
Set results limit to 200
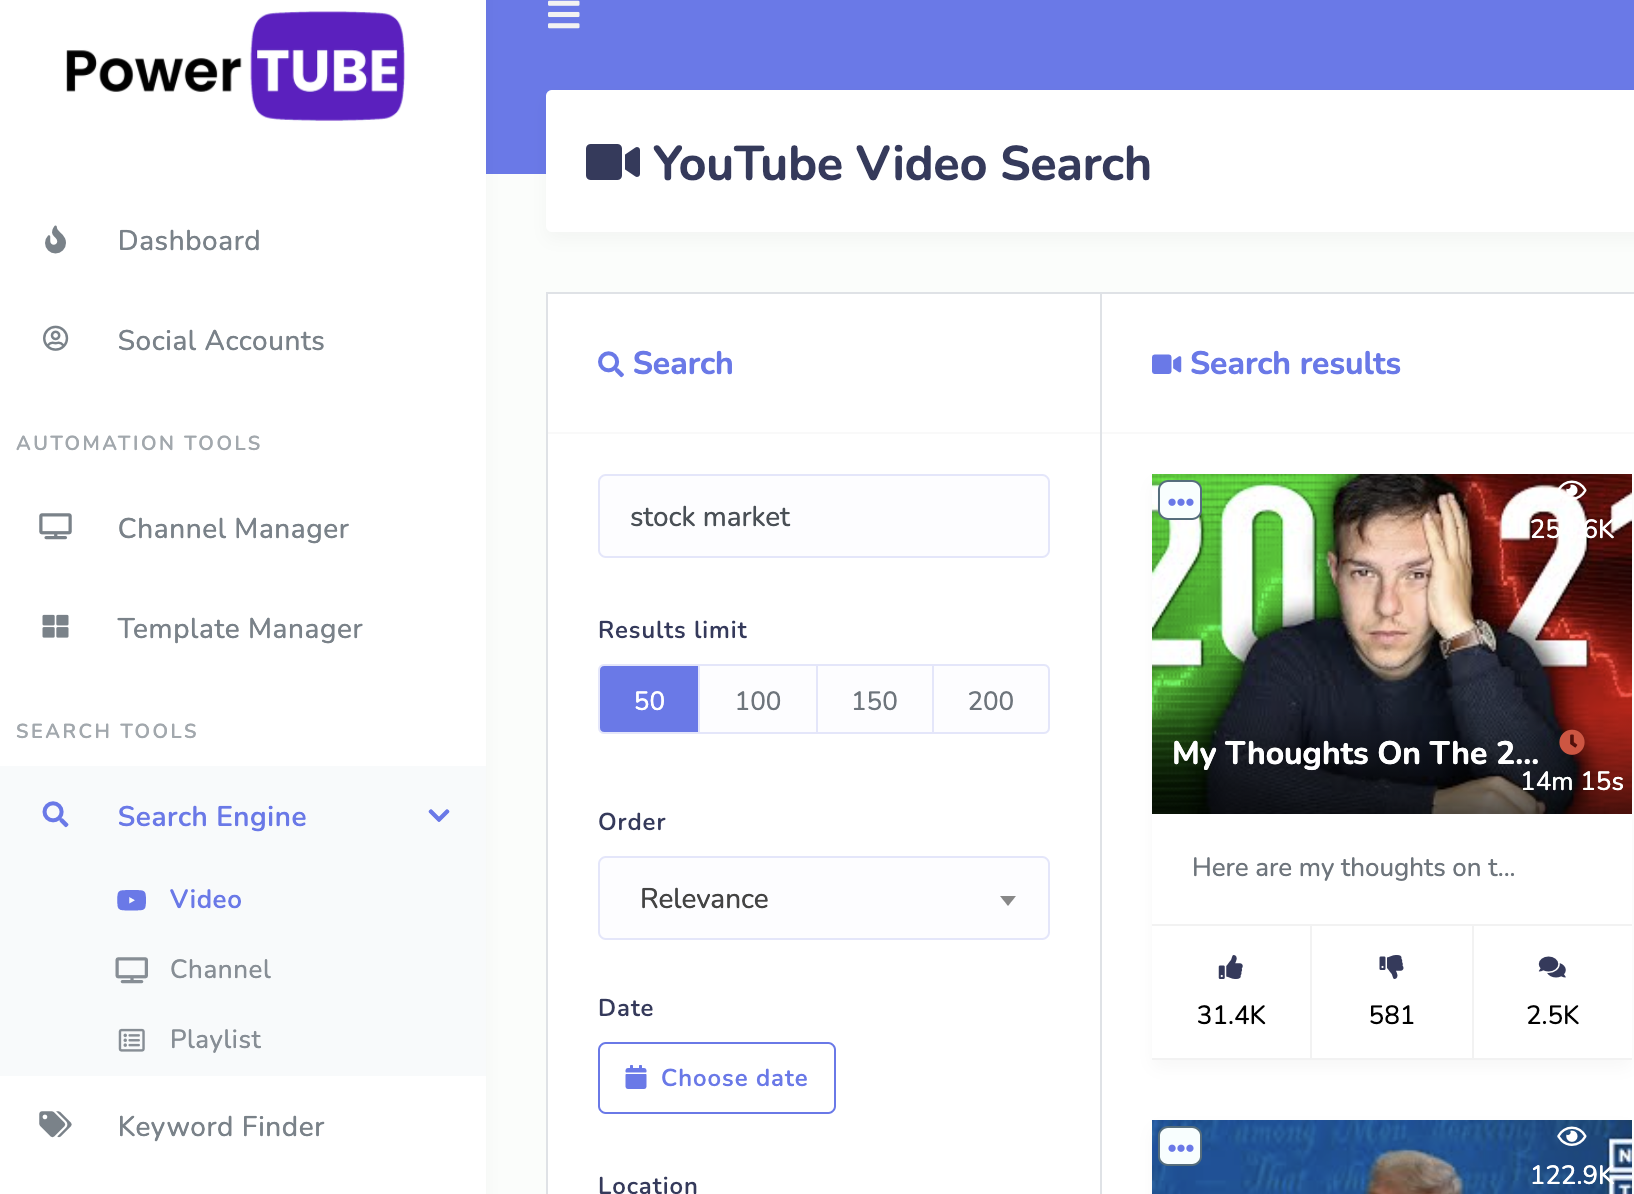[991, 700]
